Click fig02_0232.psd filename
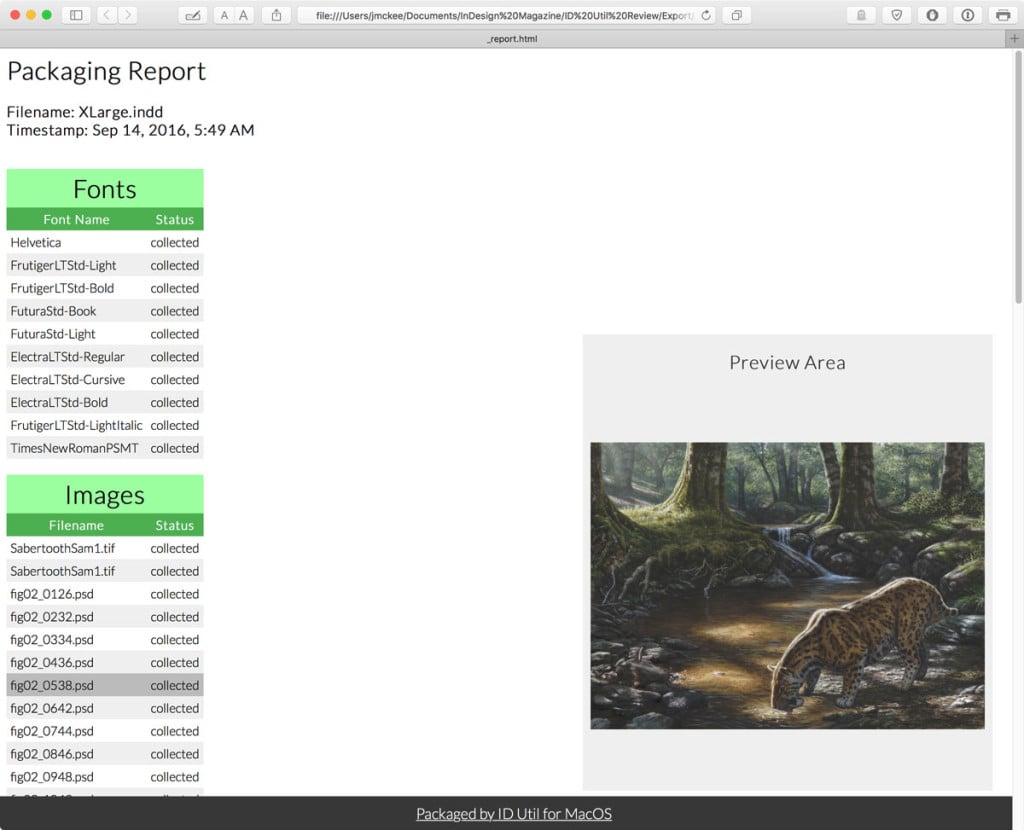The width and height of the screenshot is (1024, 830). 52,616
